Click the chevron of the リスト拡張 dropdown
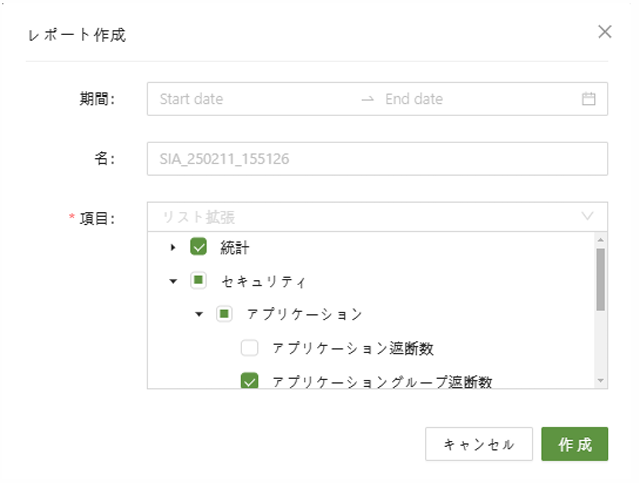Viewport: 639px width, 483px height. click(x=587, y=216)
